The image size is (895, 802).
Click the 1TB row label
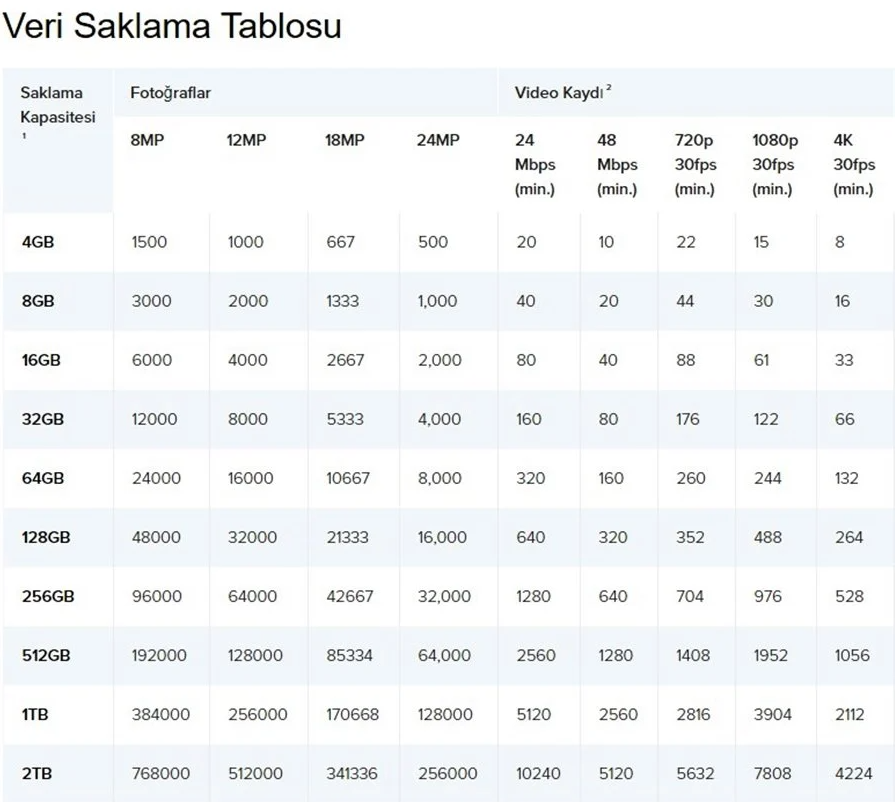point(37,714)
